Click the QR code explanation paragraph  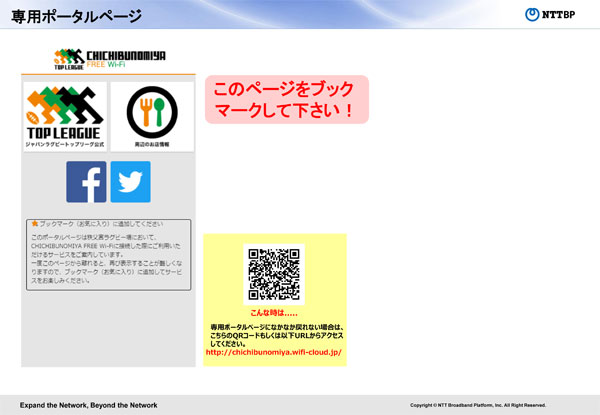pyautogui.click(x=277, y=335)
